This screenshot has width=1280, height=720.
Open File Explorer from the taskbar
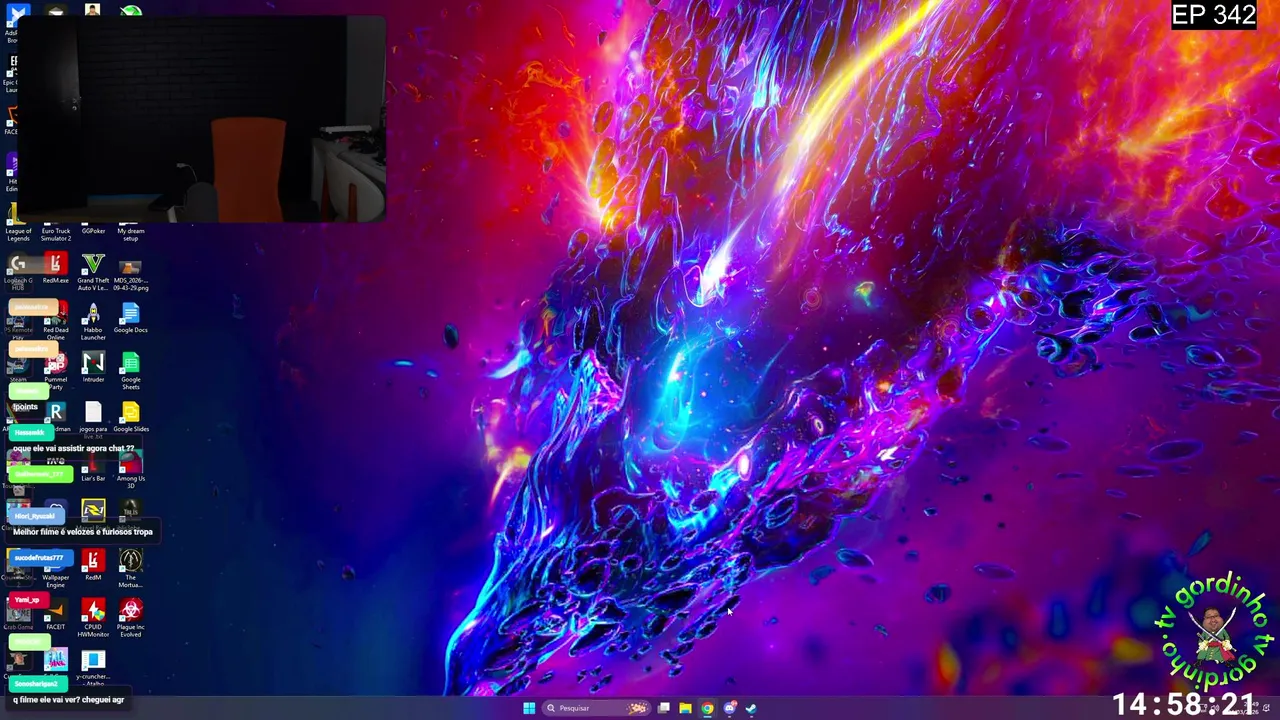(x=685, y=708)
